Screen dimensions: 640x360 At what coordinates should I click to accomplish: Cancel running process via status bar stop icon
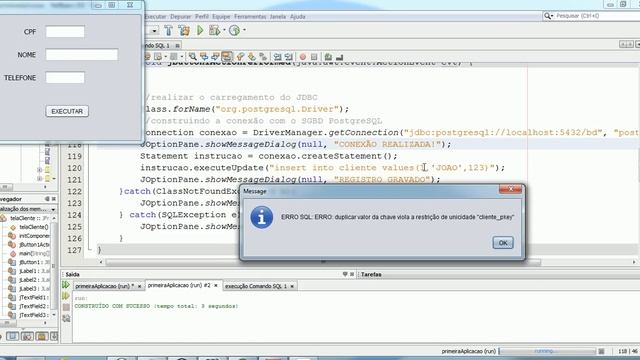tap(601, 351)
